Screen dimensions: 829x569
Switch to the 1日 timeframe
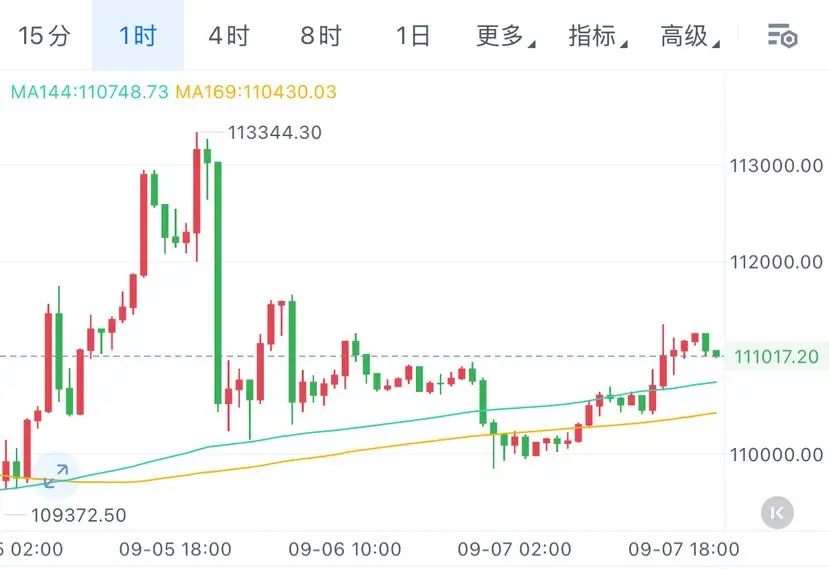coord(413,35)
